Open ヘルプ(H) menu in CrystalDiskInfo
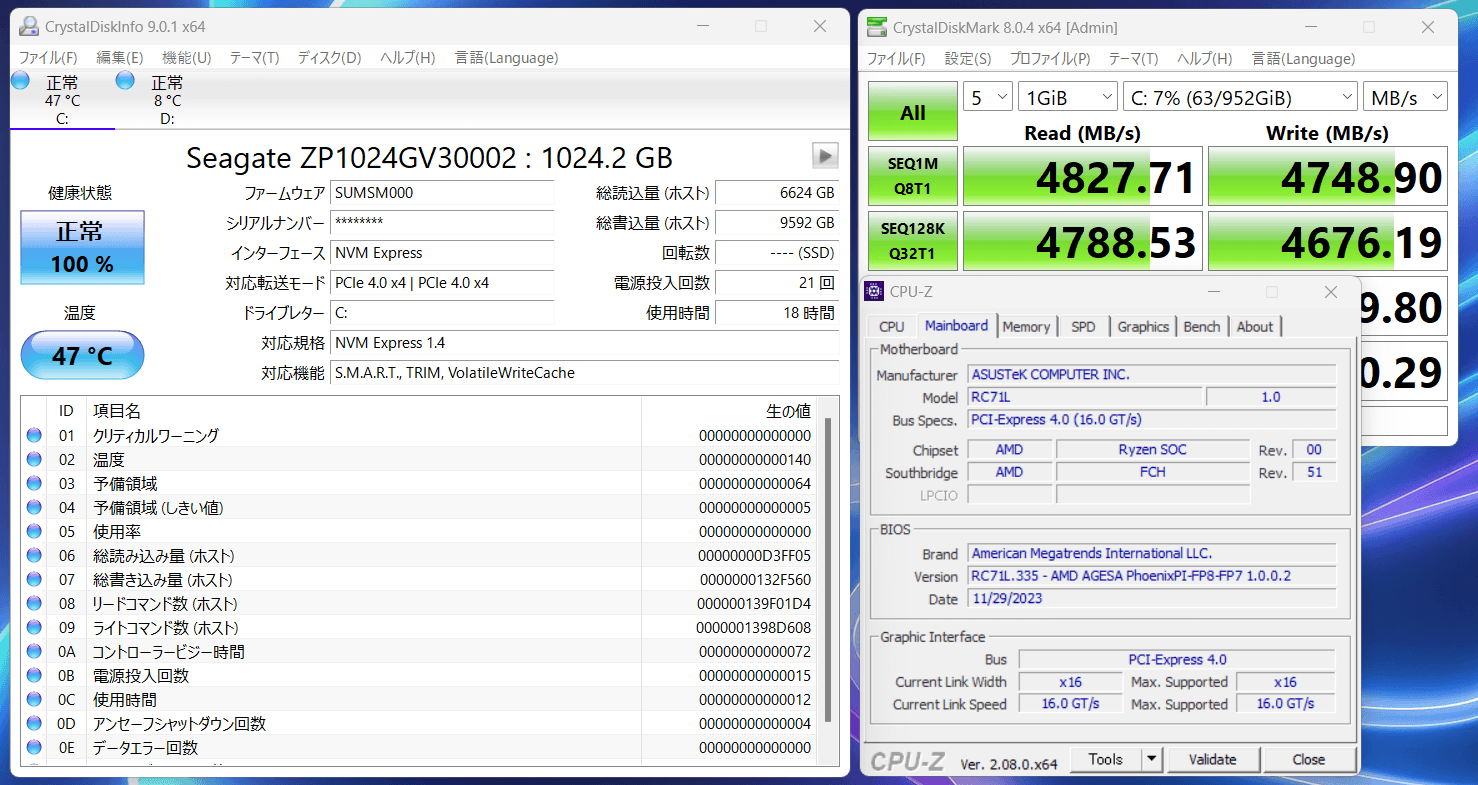This screenshot has width=1478, height=785. [x=408, y=58]
